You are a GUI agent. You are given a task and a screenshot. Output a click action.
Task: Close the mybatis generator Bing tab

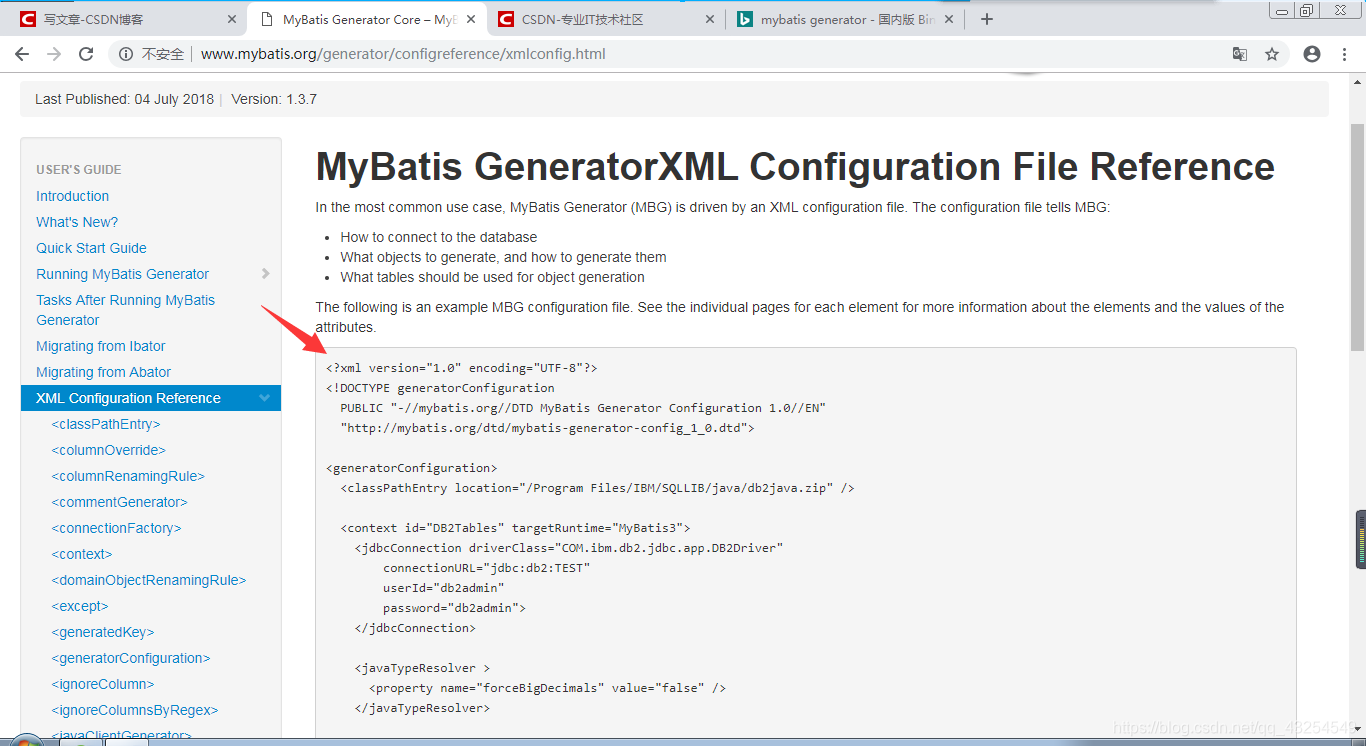949,19
